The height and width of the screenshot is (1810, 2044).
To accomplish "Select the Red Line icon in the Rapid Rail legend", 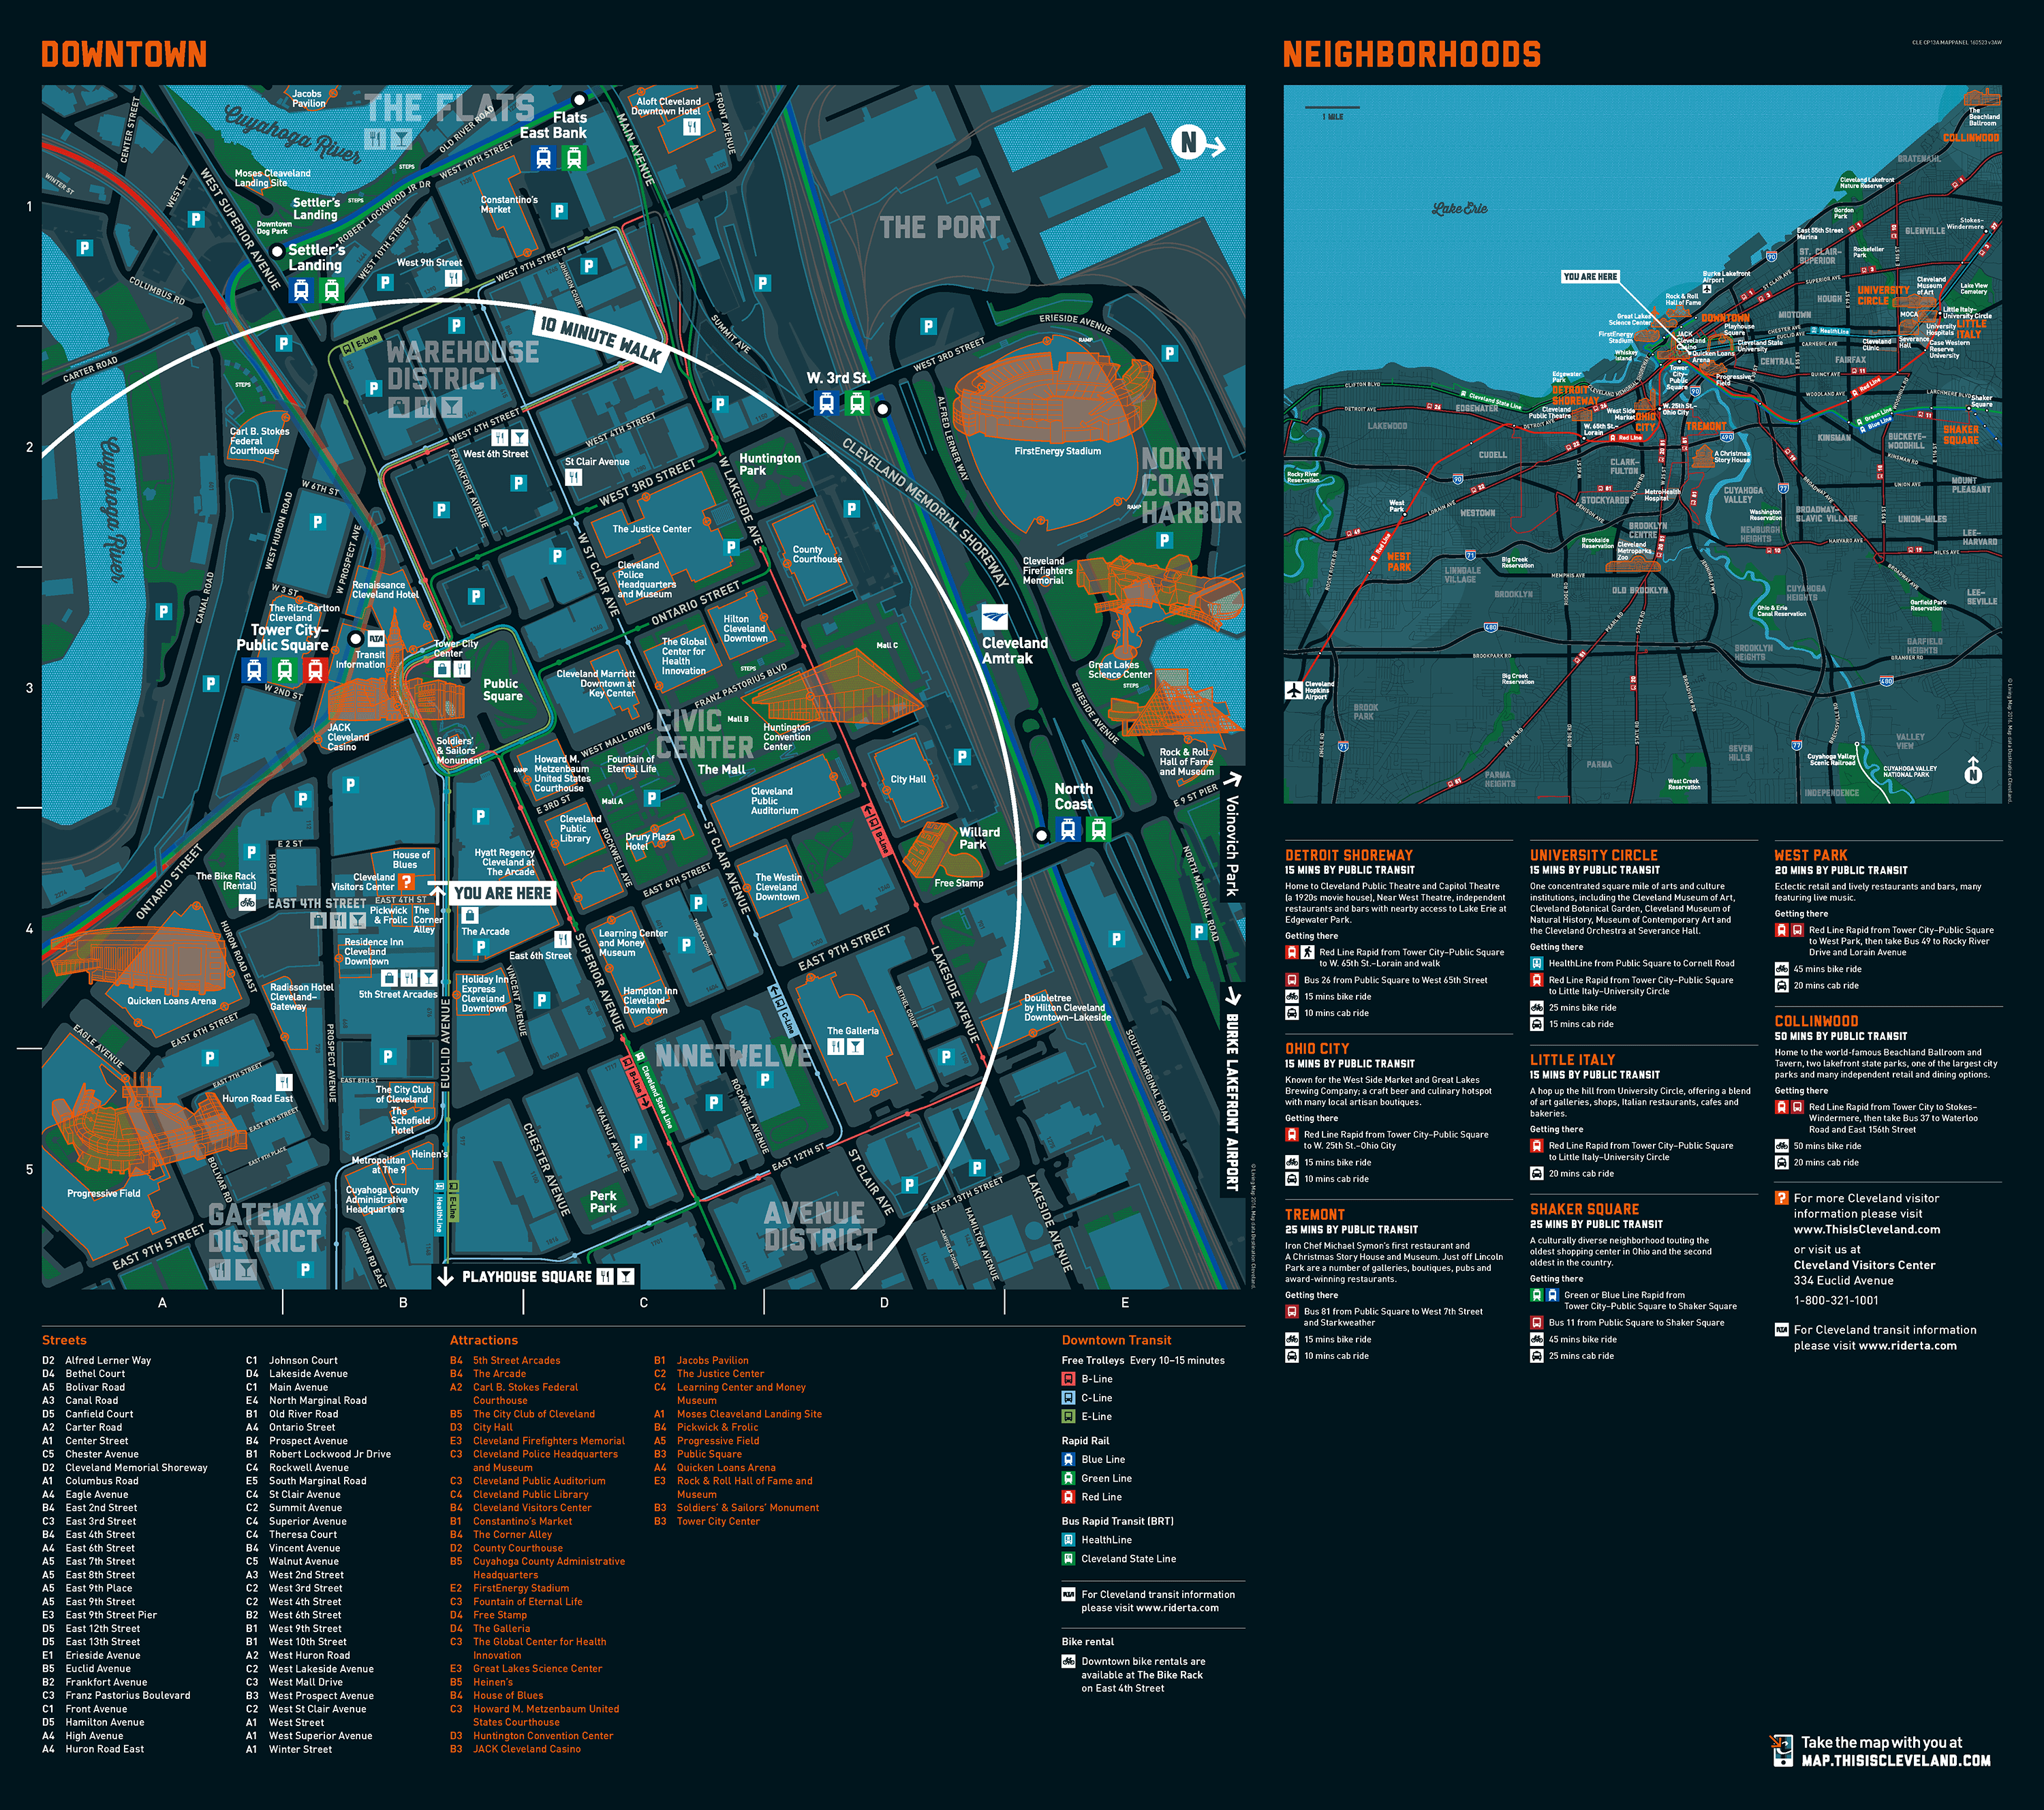I will point(1069,1496).
